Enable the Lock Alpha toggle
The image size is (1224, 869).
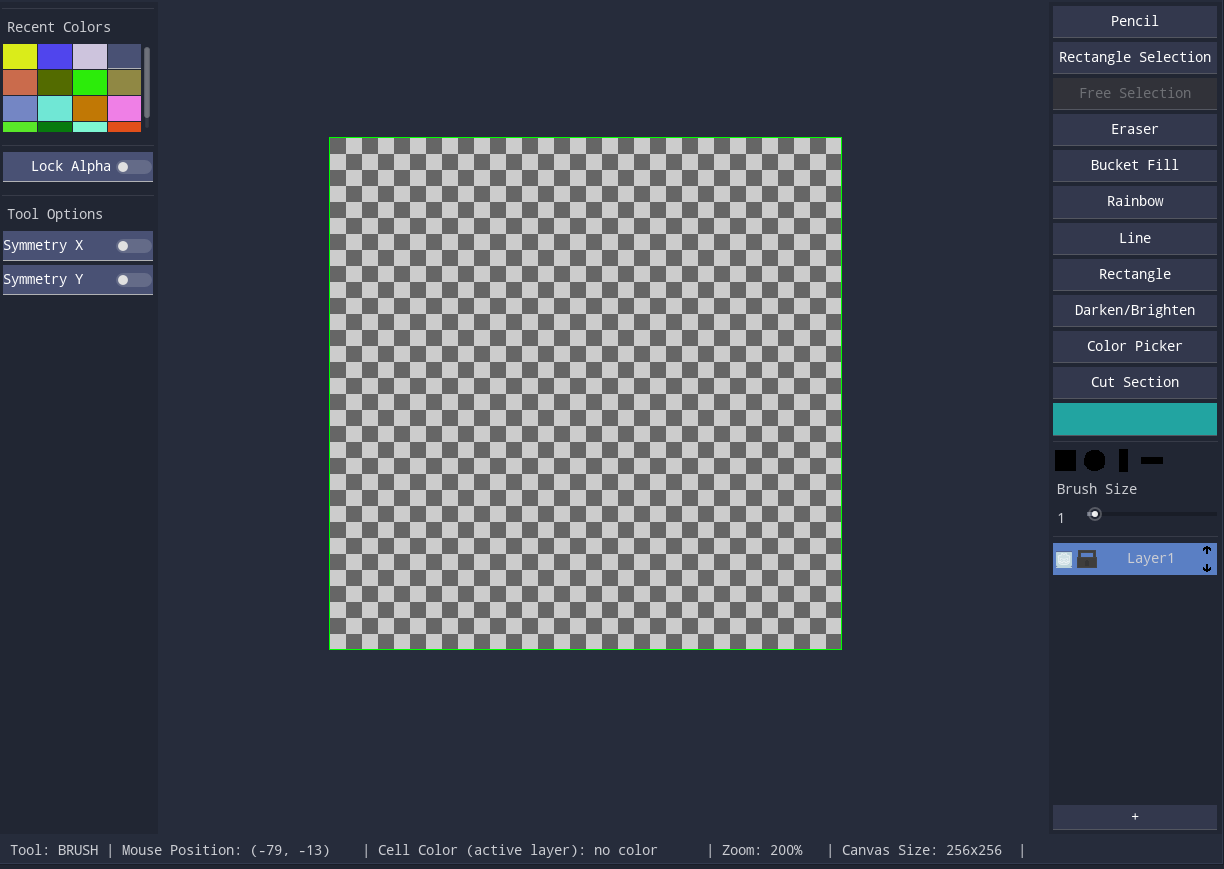[x=133, y=167]
